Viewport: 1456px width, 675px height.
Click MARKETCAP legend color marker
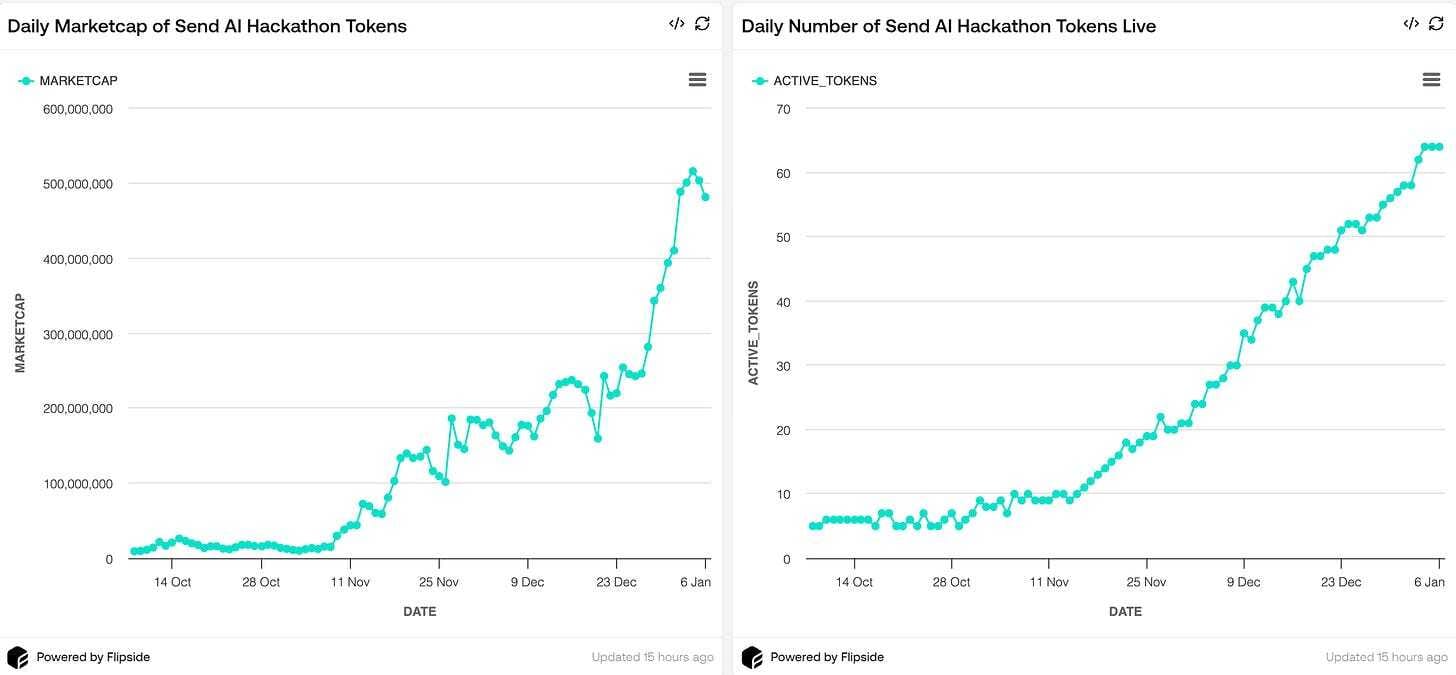(26, 81)
